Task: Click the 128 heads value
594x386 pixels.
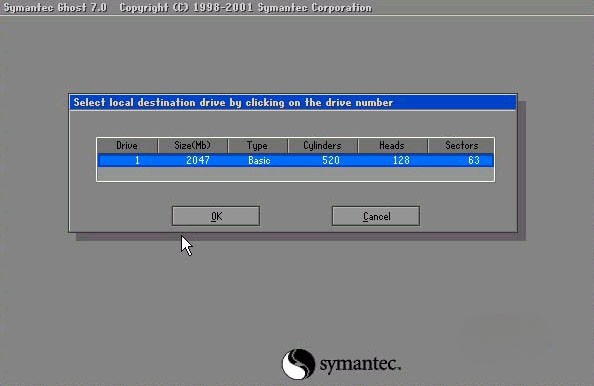Action: coord(401,160)
